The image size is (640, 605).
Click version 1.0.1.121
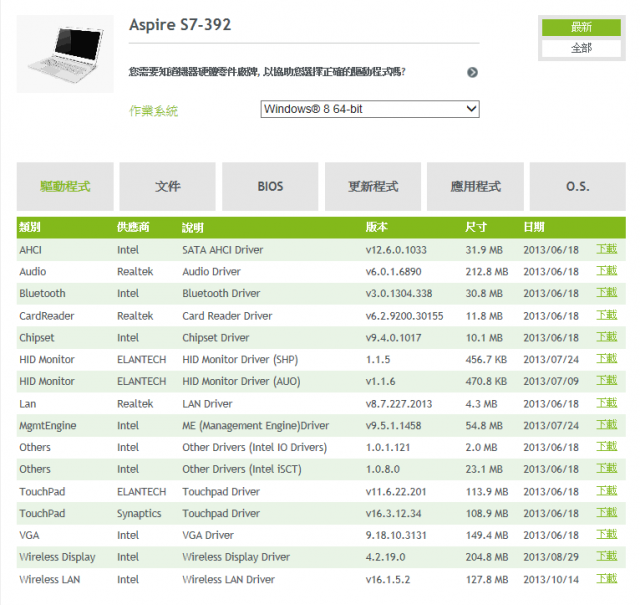coord(388,447)
